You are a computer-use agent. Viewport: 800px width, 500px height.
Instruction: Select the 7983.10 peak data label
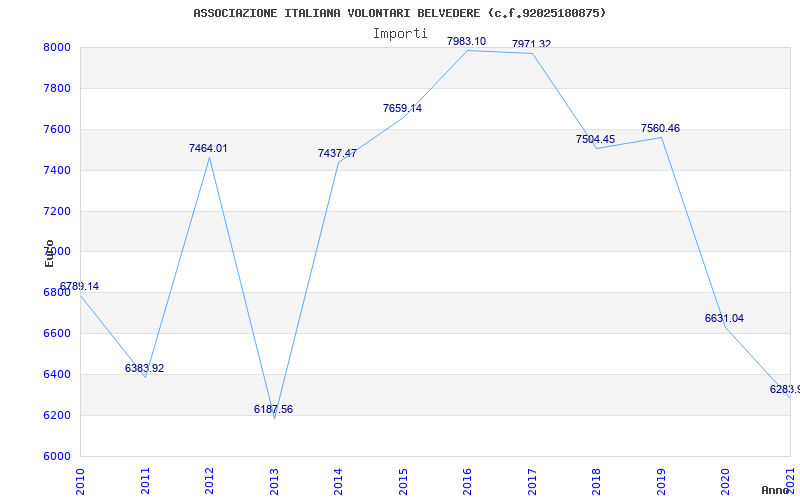(466, 41)
